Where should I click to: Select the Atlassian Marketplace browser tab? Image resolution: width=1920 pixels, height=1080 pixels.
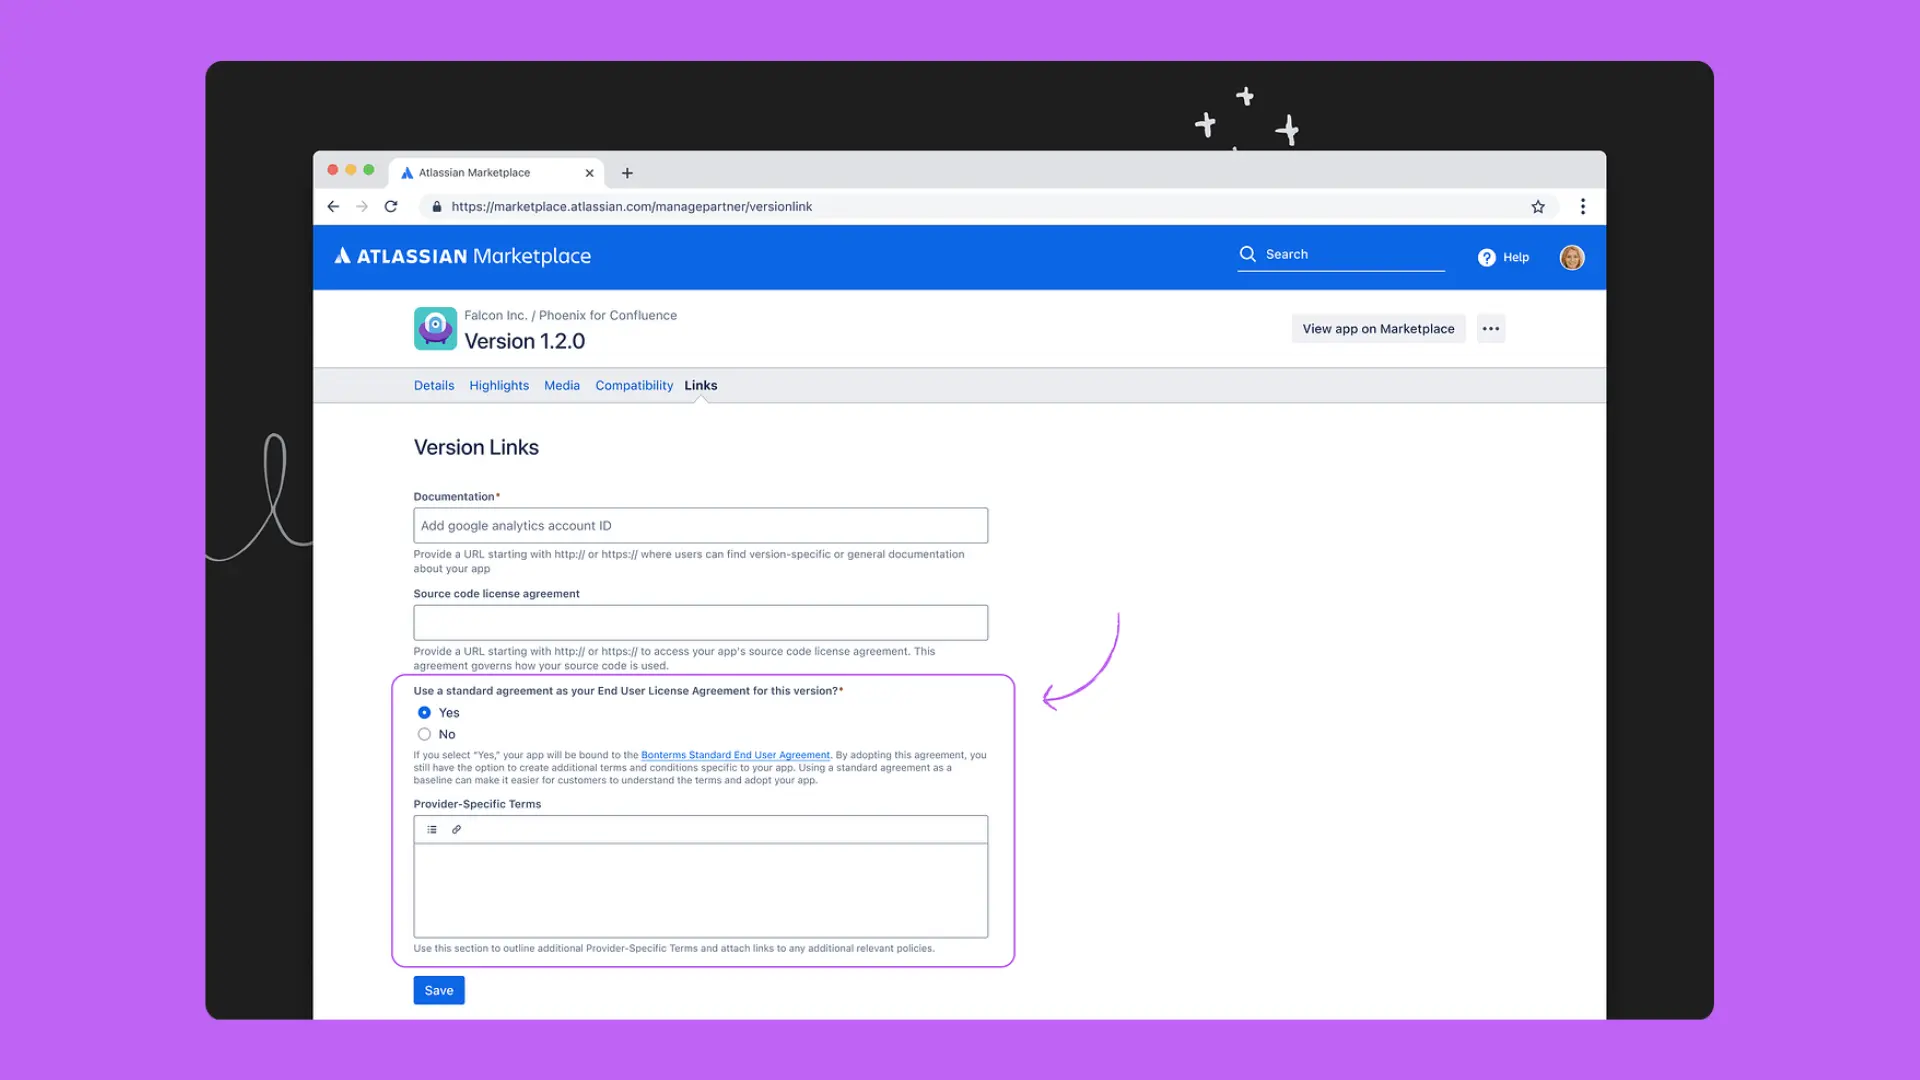(497, 173)
